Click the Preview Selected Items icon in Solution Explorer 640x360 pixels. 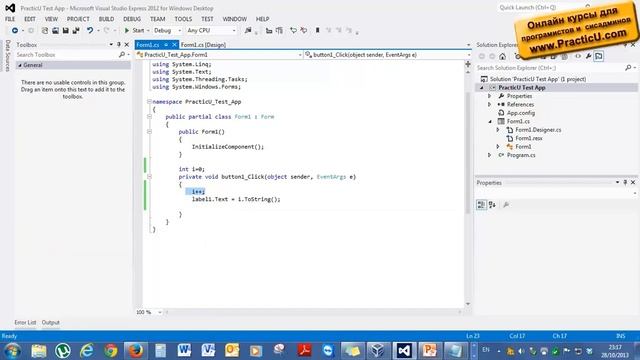(x=598, y=56)
